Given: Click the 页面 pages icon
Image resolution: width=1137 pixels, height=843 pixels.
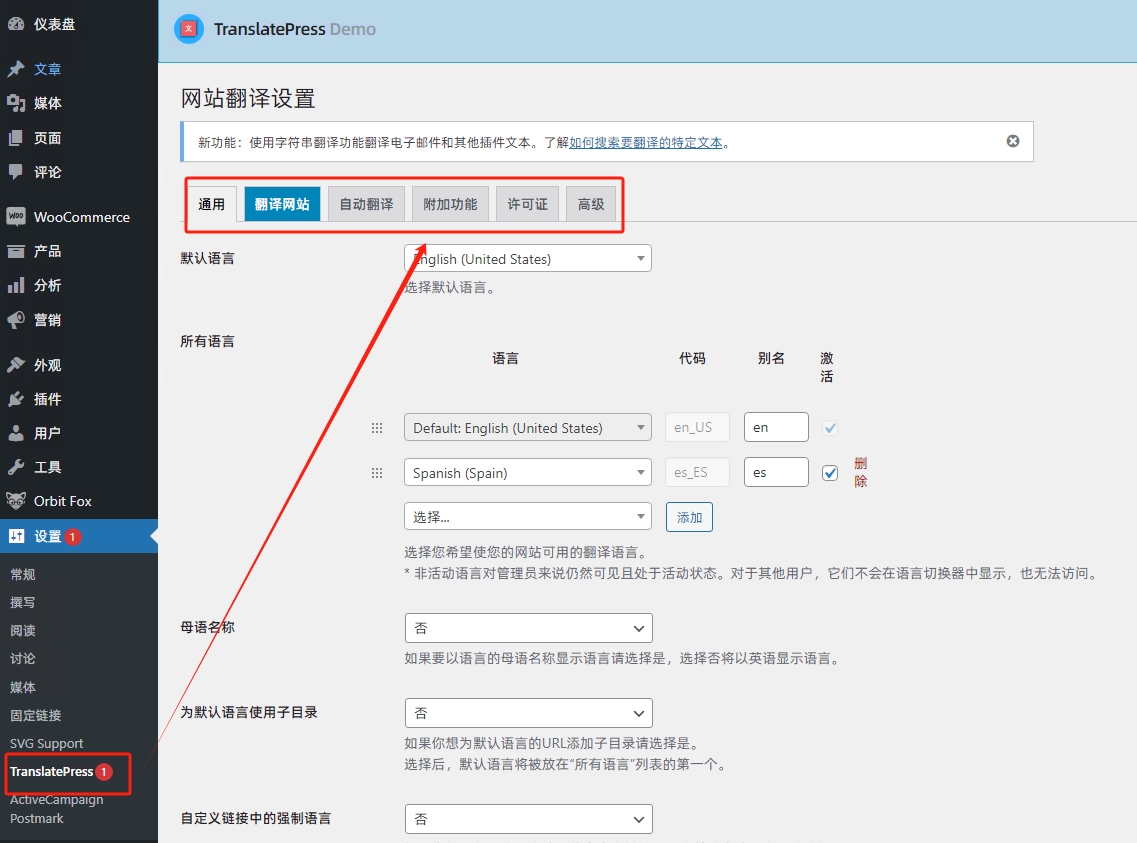Looking at the screenshot, I should (x=16, y=138).
